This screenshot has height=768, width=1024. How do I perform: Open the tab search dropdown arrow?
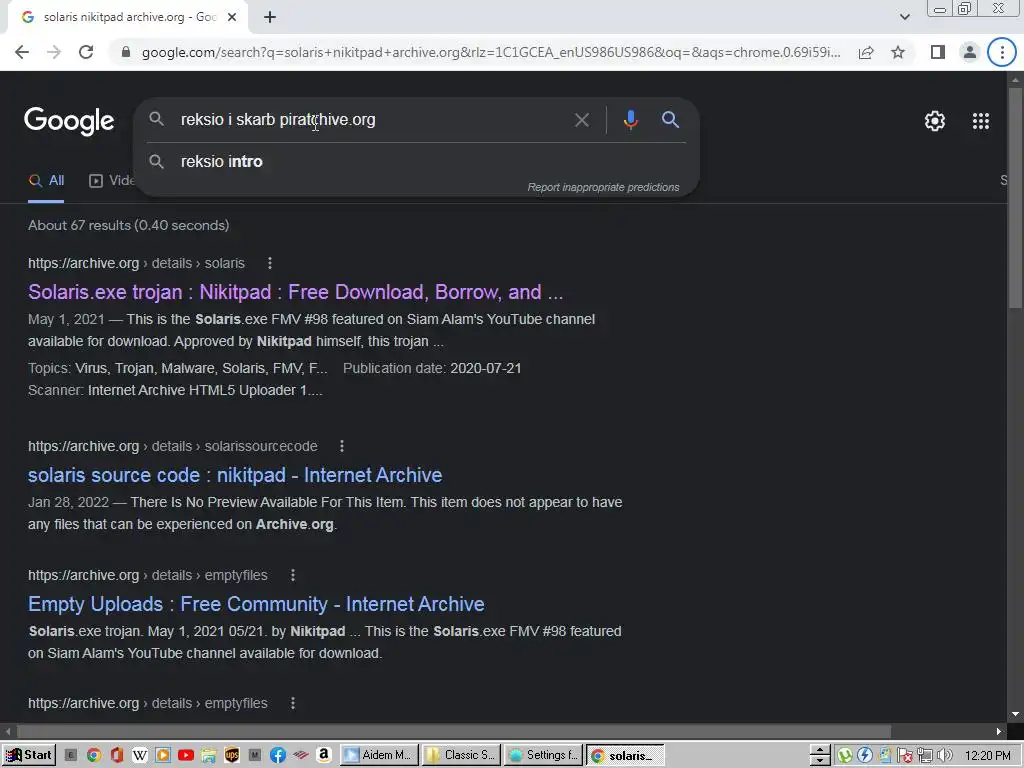904,18
